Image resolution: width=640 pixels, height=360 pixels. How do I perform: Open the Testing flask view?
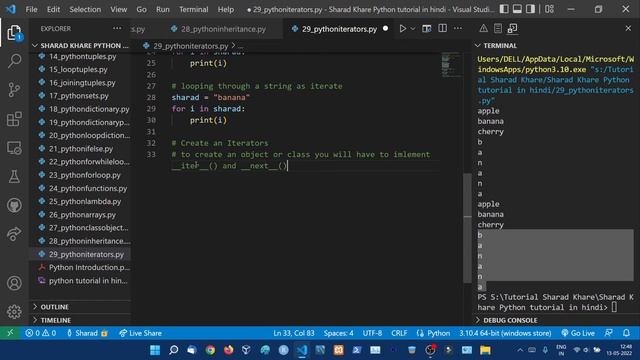click(14, 176)
